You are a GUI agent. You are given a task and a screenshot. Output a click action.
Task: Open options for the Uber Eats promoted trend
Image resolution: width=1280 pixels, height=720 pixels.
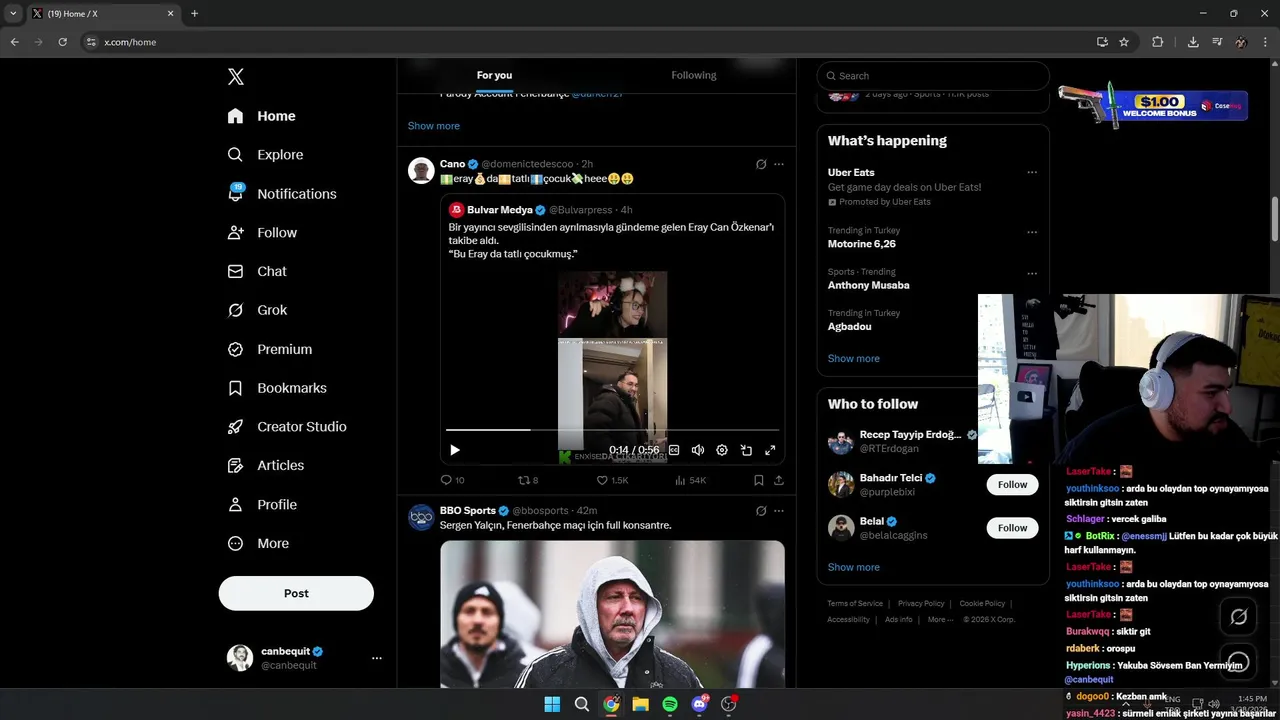(x=1032, y=172)
